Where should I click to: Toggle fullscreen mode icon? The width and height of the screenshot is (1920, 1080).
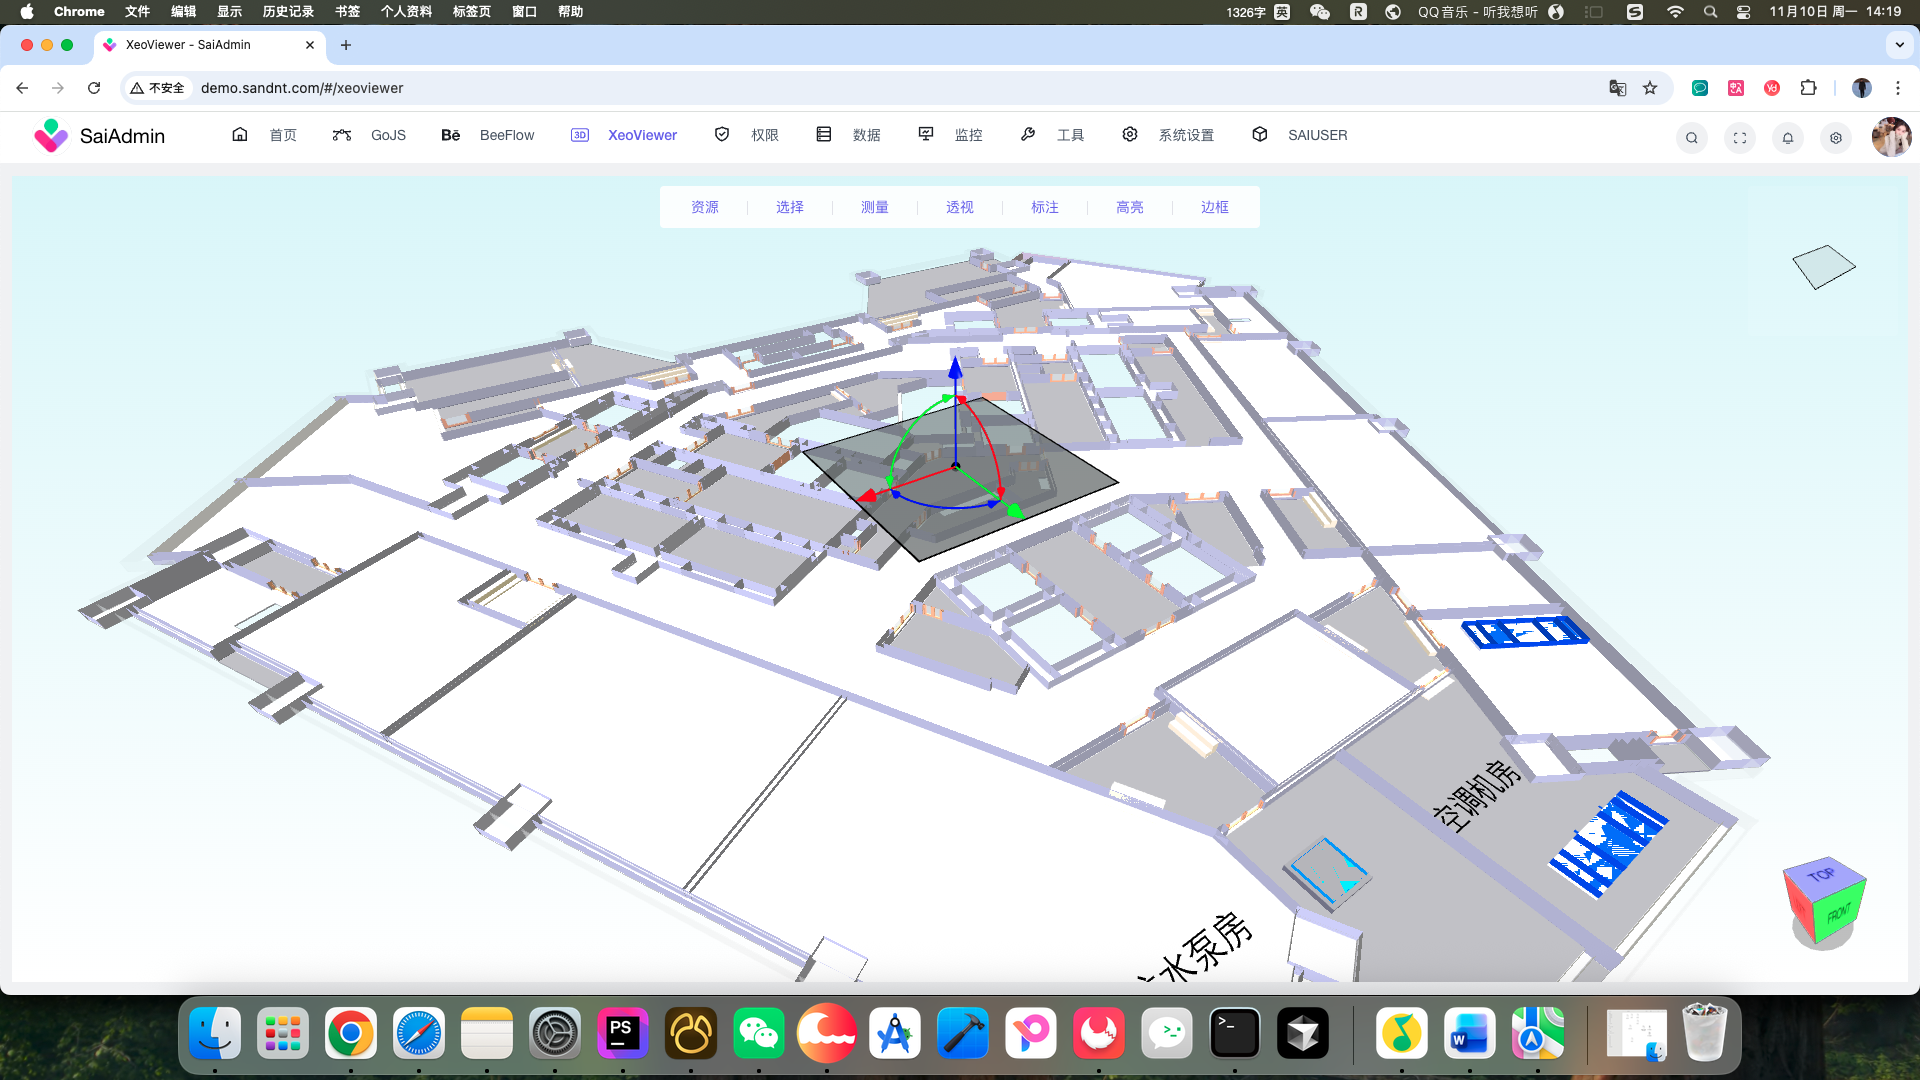pyautogui.click(x=1740, y=138)
